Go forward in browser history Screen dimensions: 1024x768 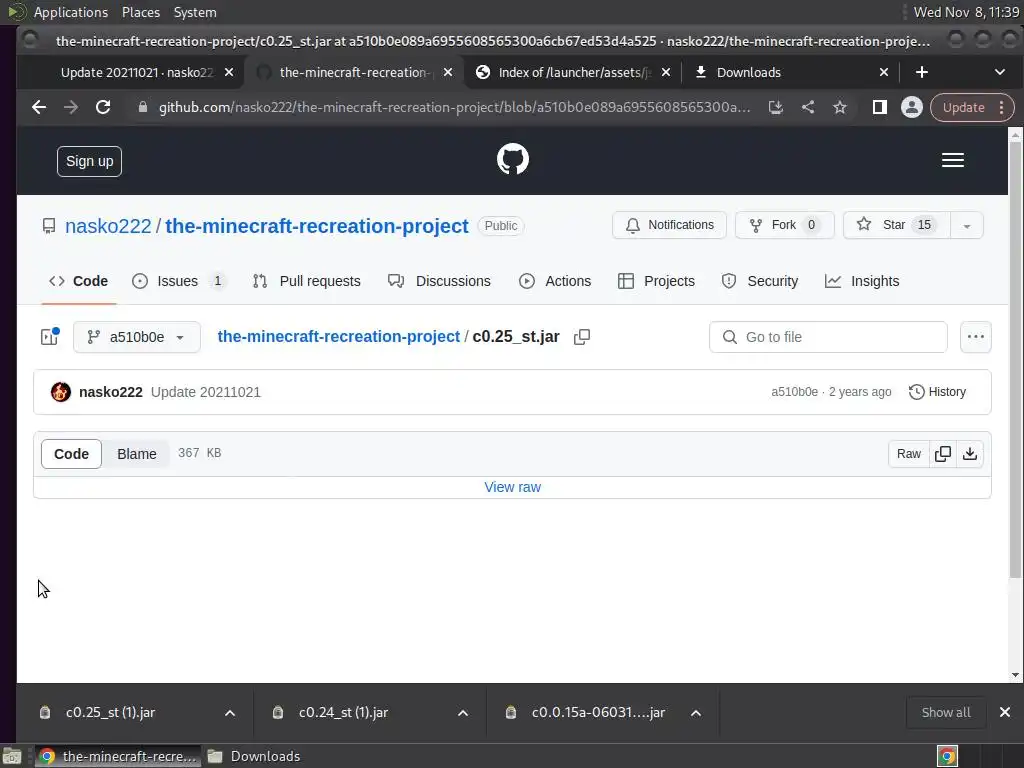click(71, 107)
